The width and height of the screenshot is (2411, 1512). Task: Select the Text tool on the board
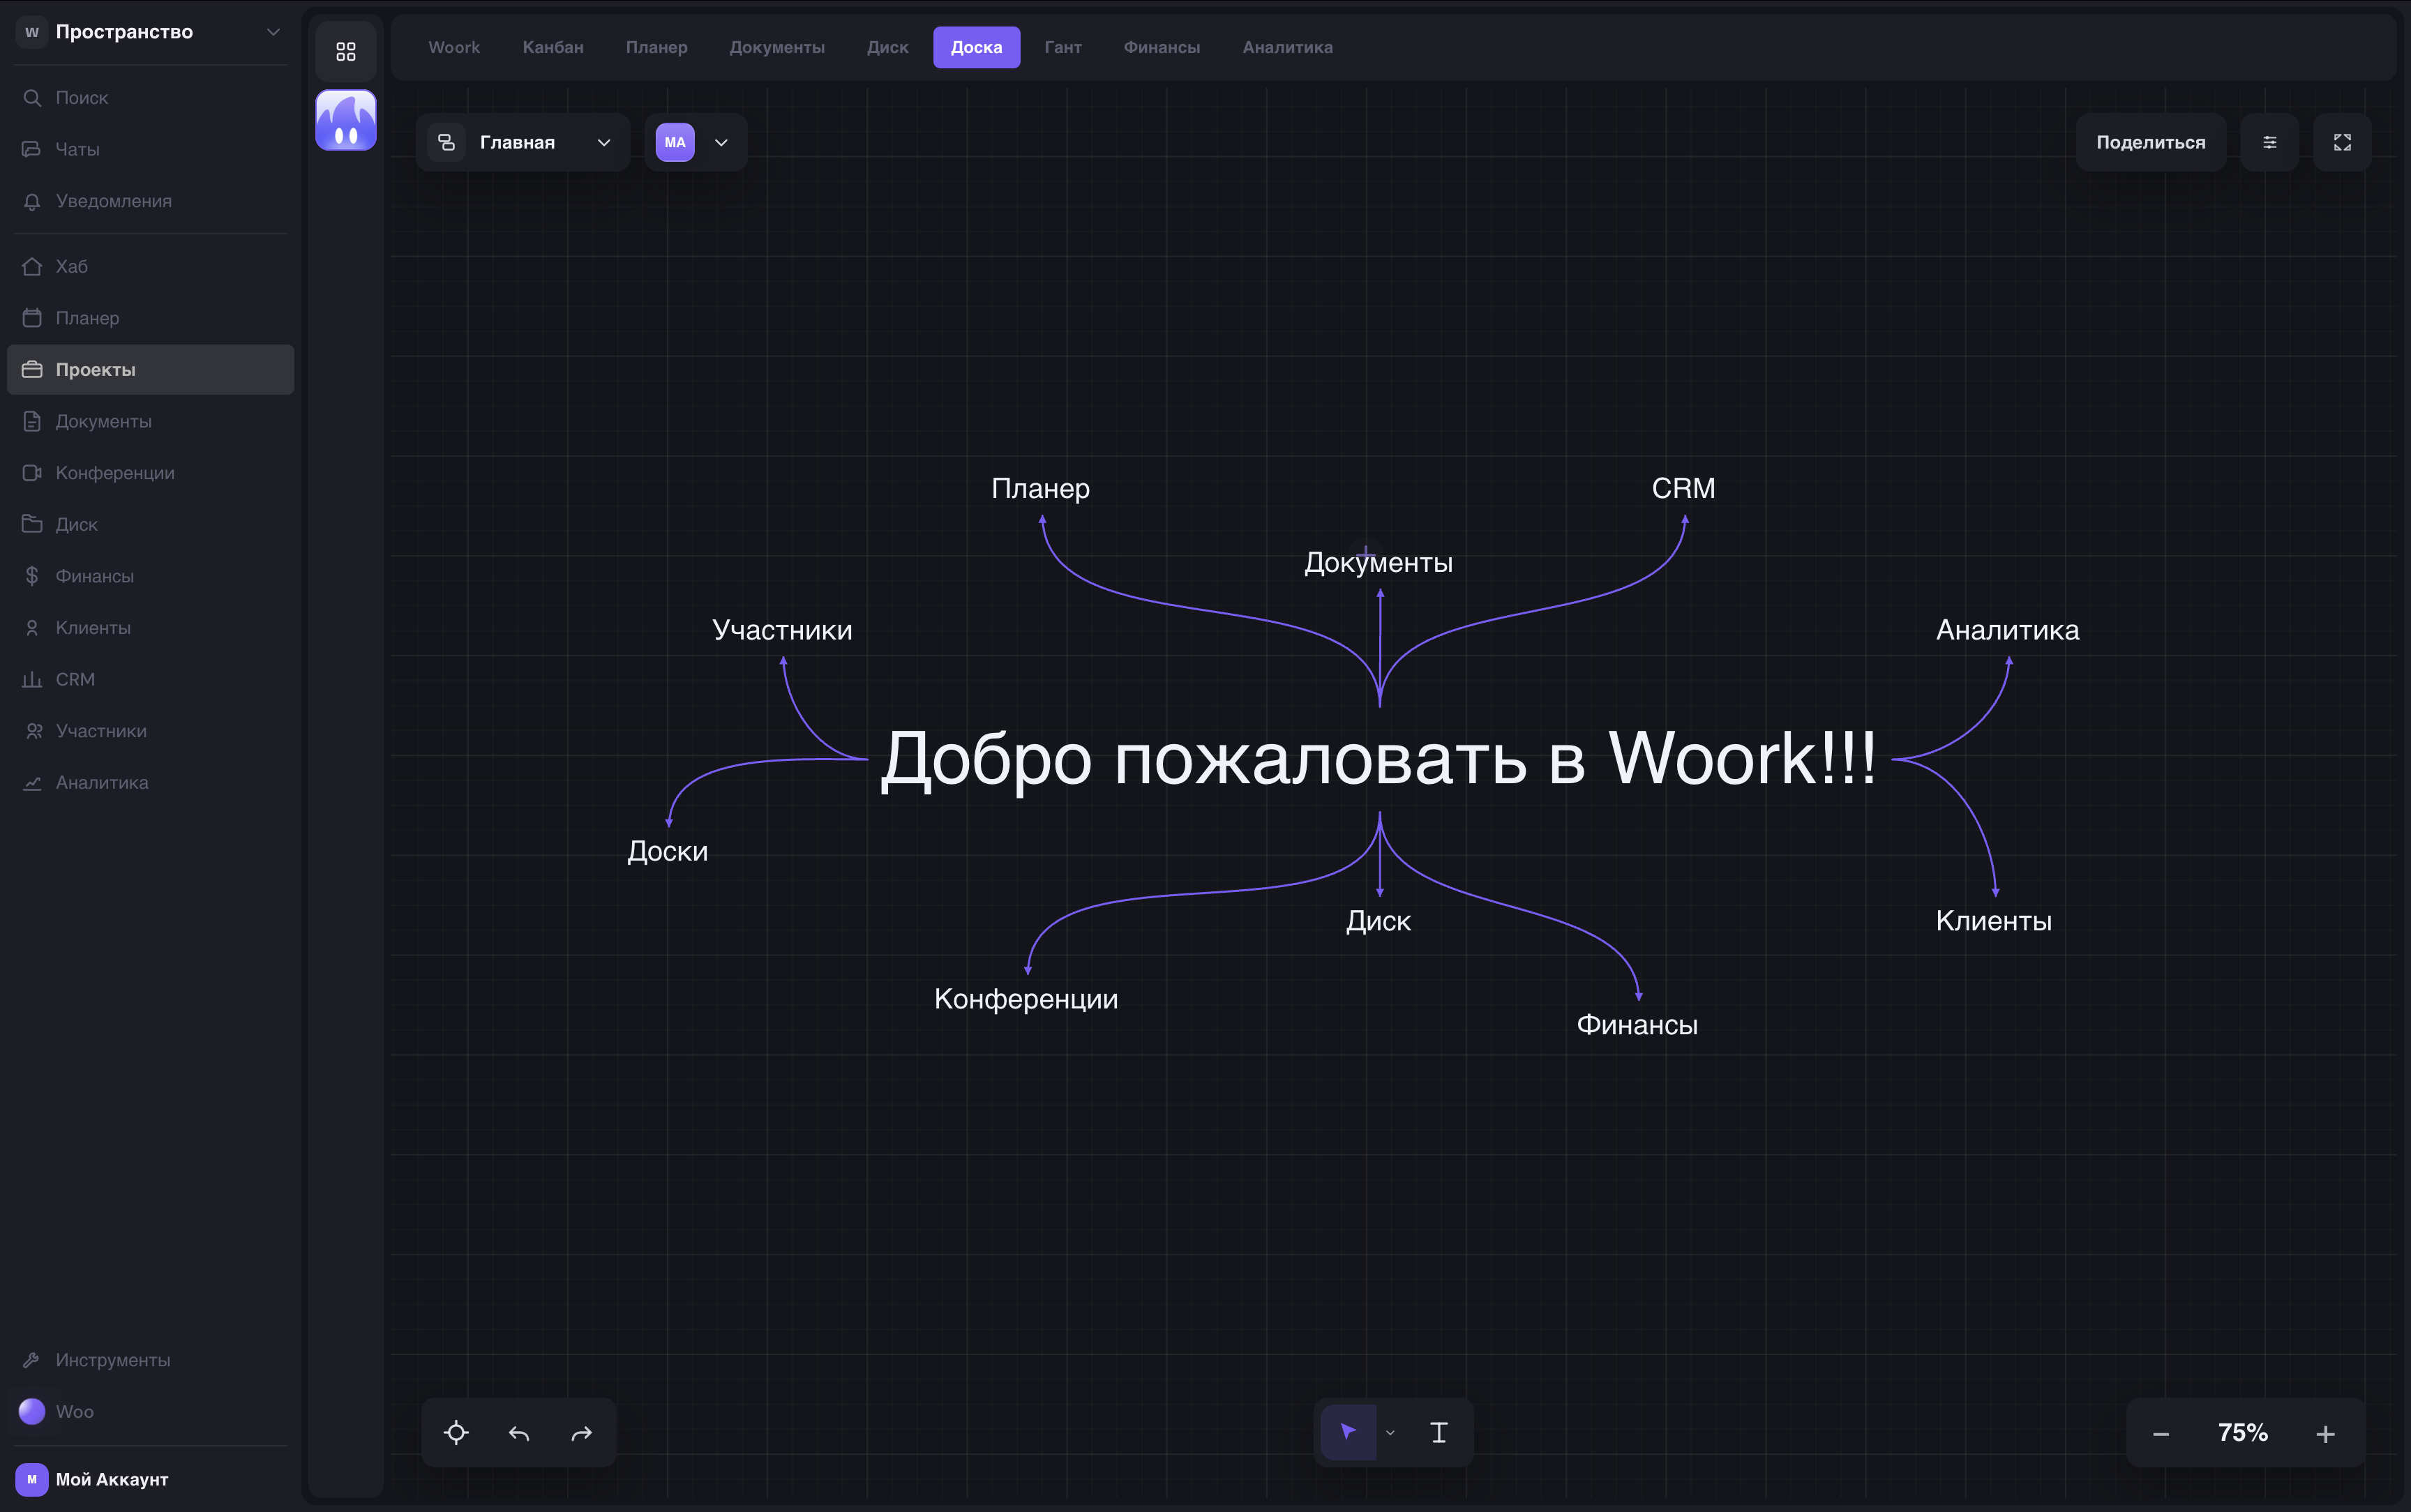[x=1438, y=1432]
